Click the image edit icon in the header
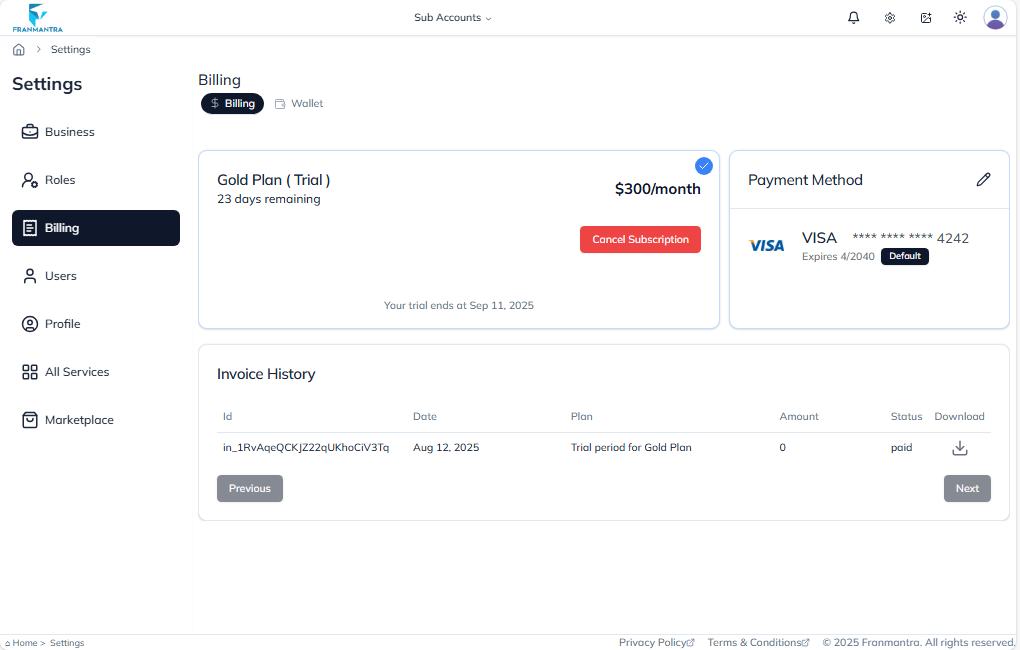This screenshot has height=650, width=1020. (x=925, y=17)
